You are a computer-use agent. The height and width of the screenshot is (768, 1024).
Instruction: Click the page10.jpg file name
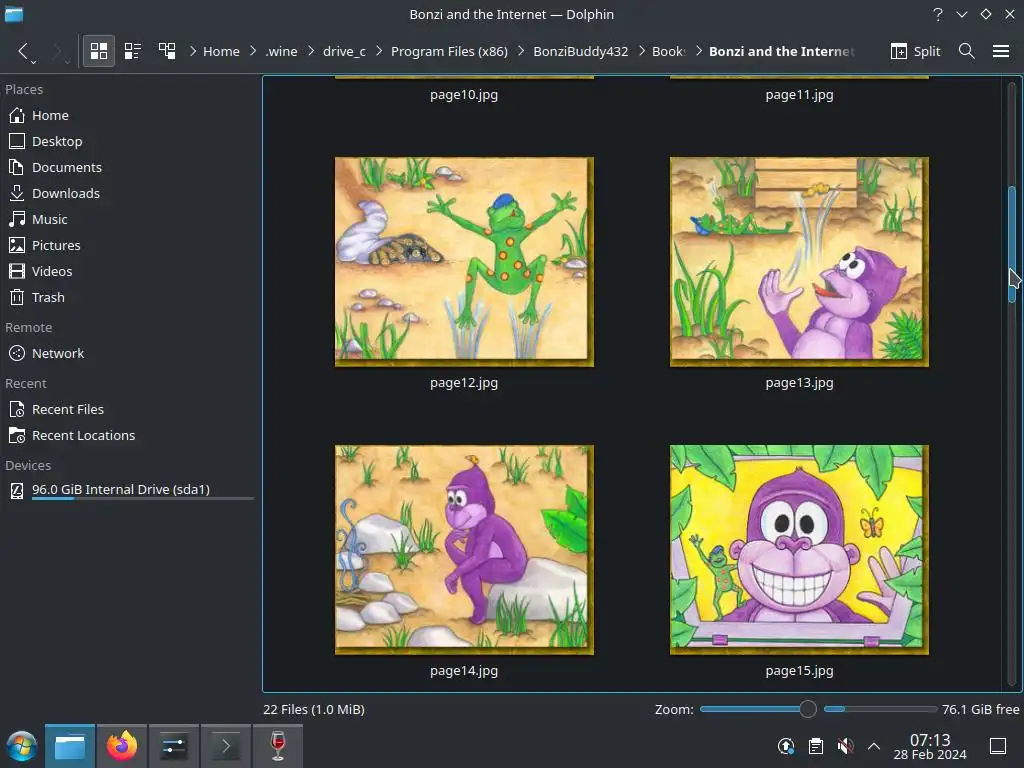(x=464, y=95)
